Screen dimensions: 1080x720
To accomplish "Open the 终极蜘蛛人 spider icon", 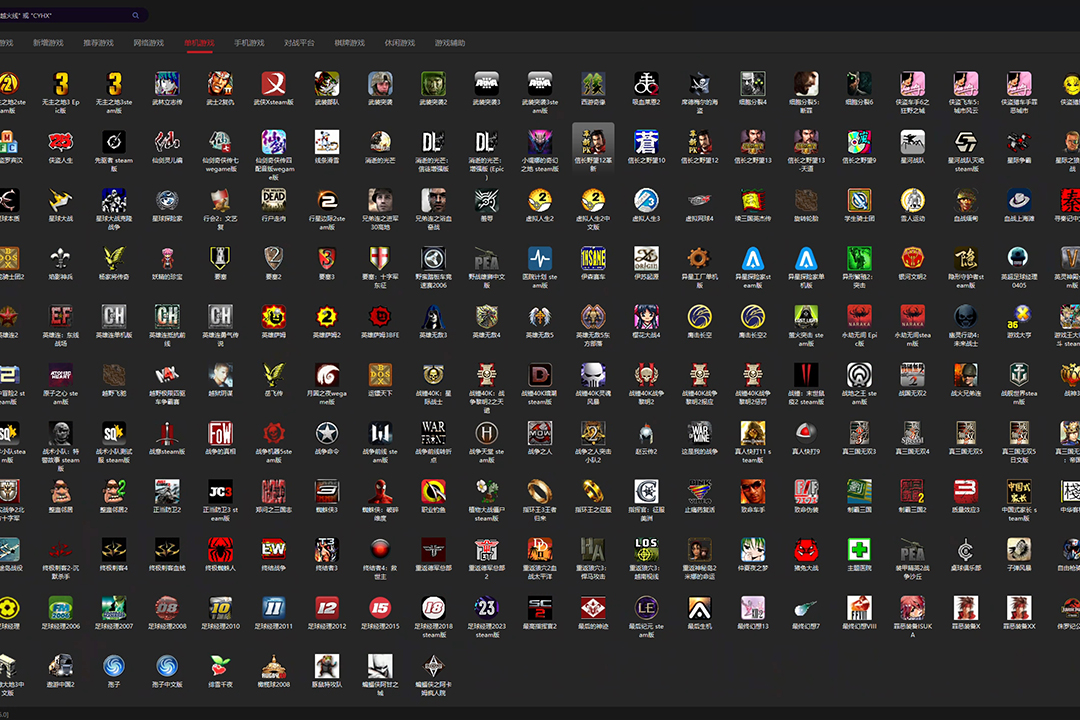I will (x=220, y=550).
